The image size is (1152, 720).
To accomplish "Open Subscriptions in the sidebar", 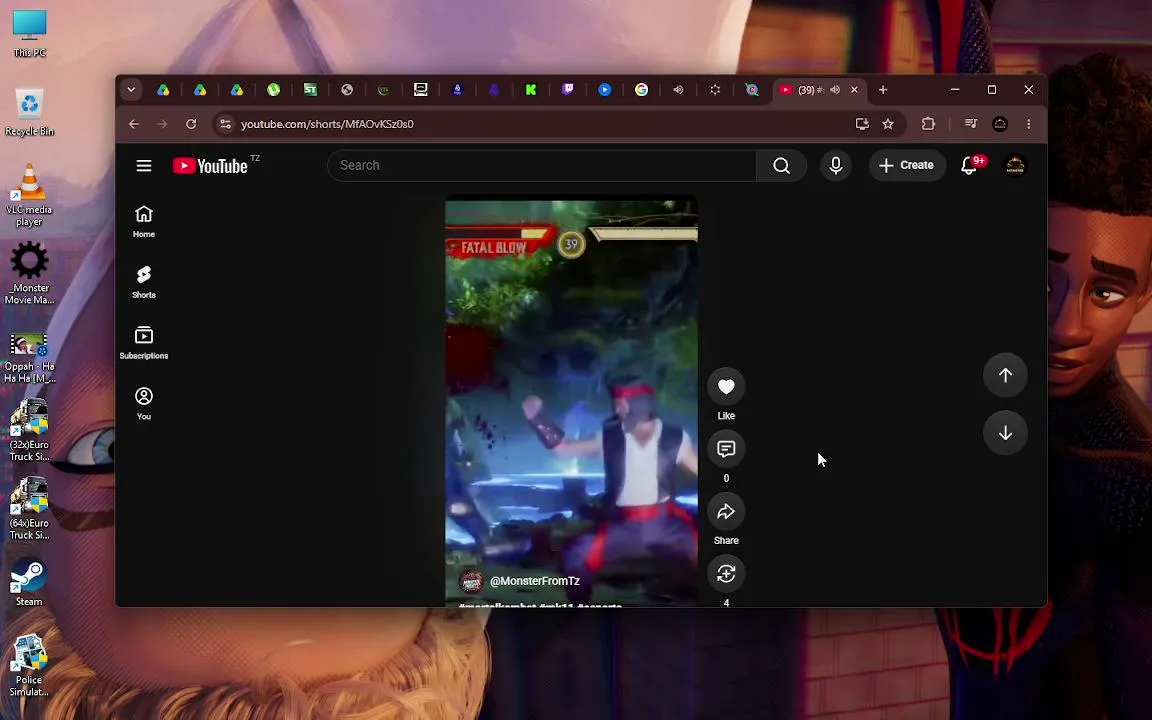I will 144,343.
